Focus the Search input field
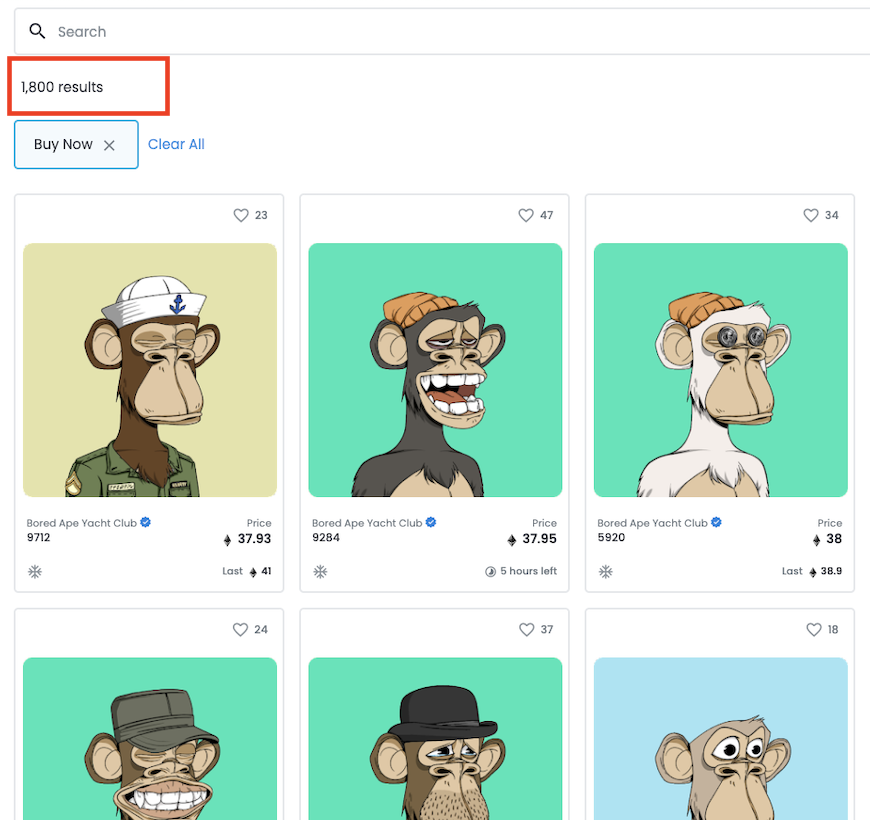 point(450,32)
